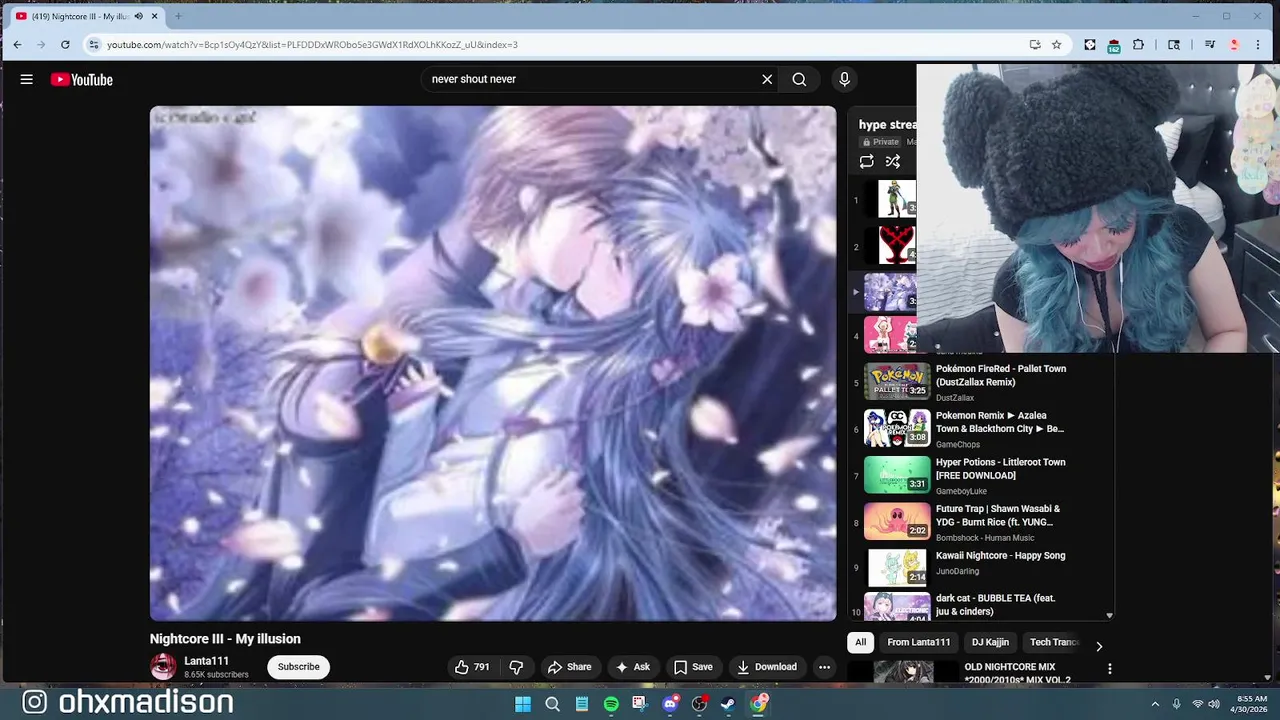Mute the tab audio speaker icon

[138, 16]
